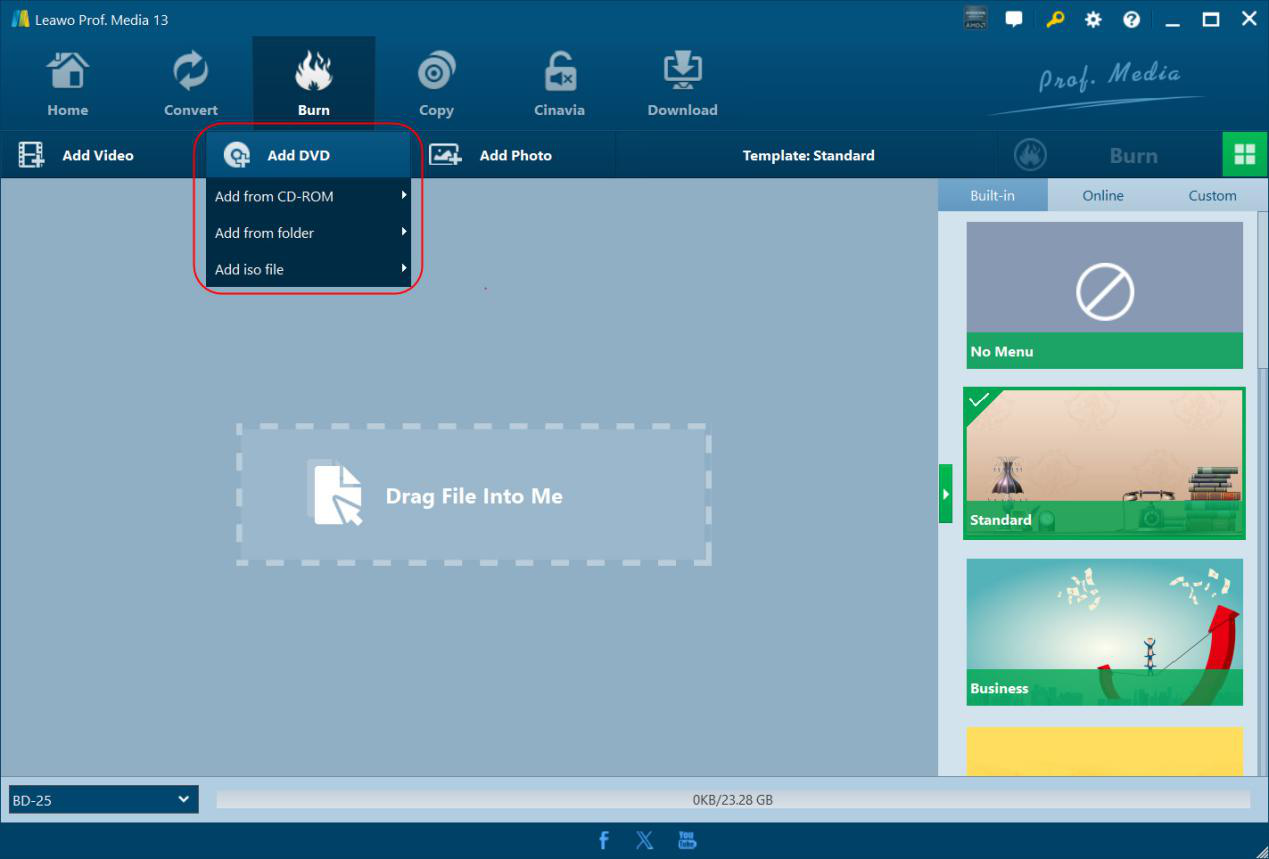The image size is (1269, 859).
Task: Expand Add from CD-ROM submenu arrow
Action: tap(404, 196)
